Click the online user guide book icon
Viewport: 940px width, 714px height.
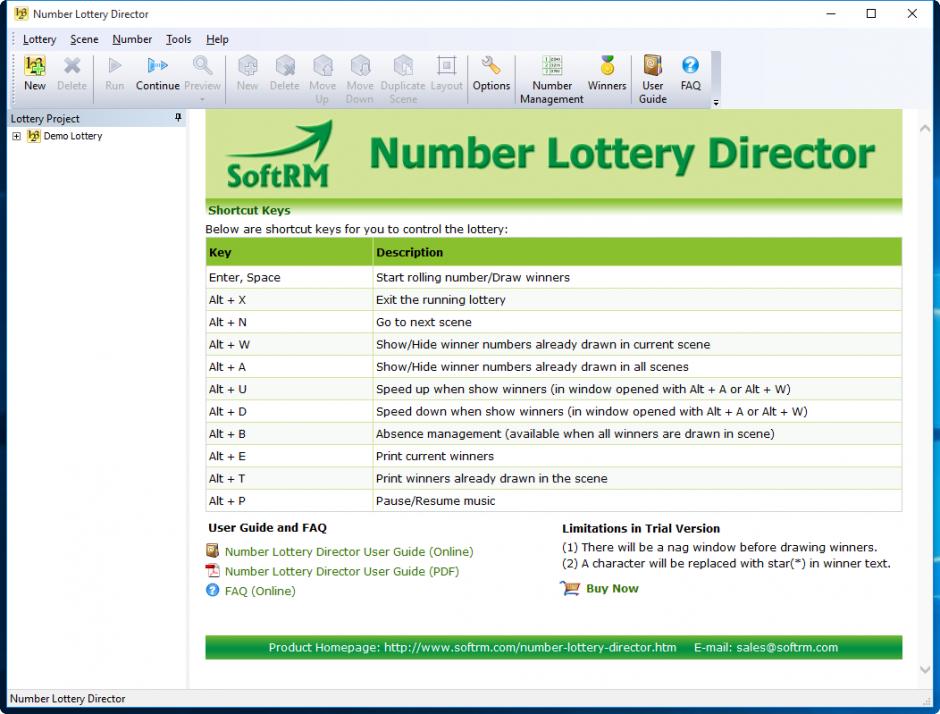click(213, 550)
